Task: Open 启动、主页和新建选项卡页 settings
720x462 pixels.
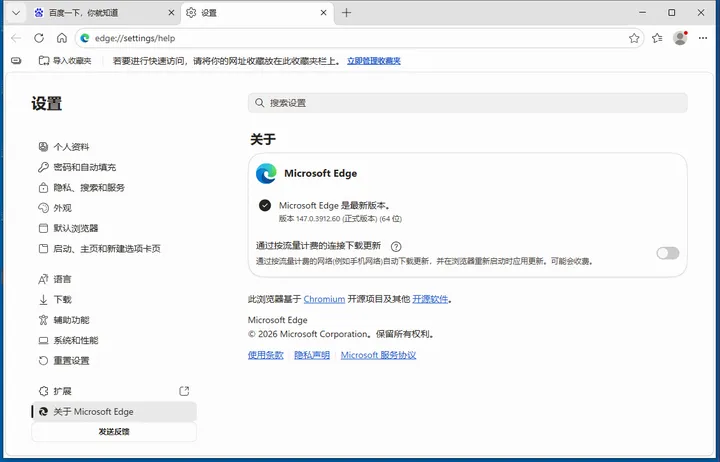Action: point(114,248)
